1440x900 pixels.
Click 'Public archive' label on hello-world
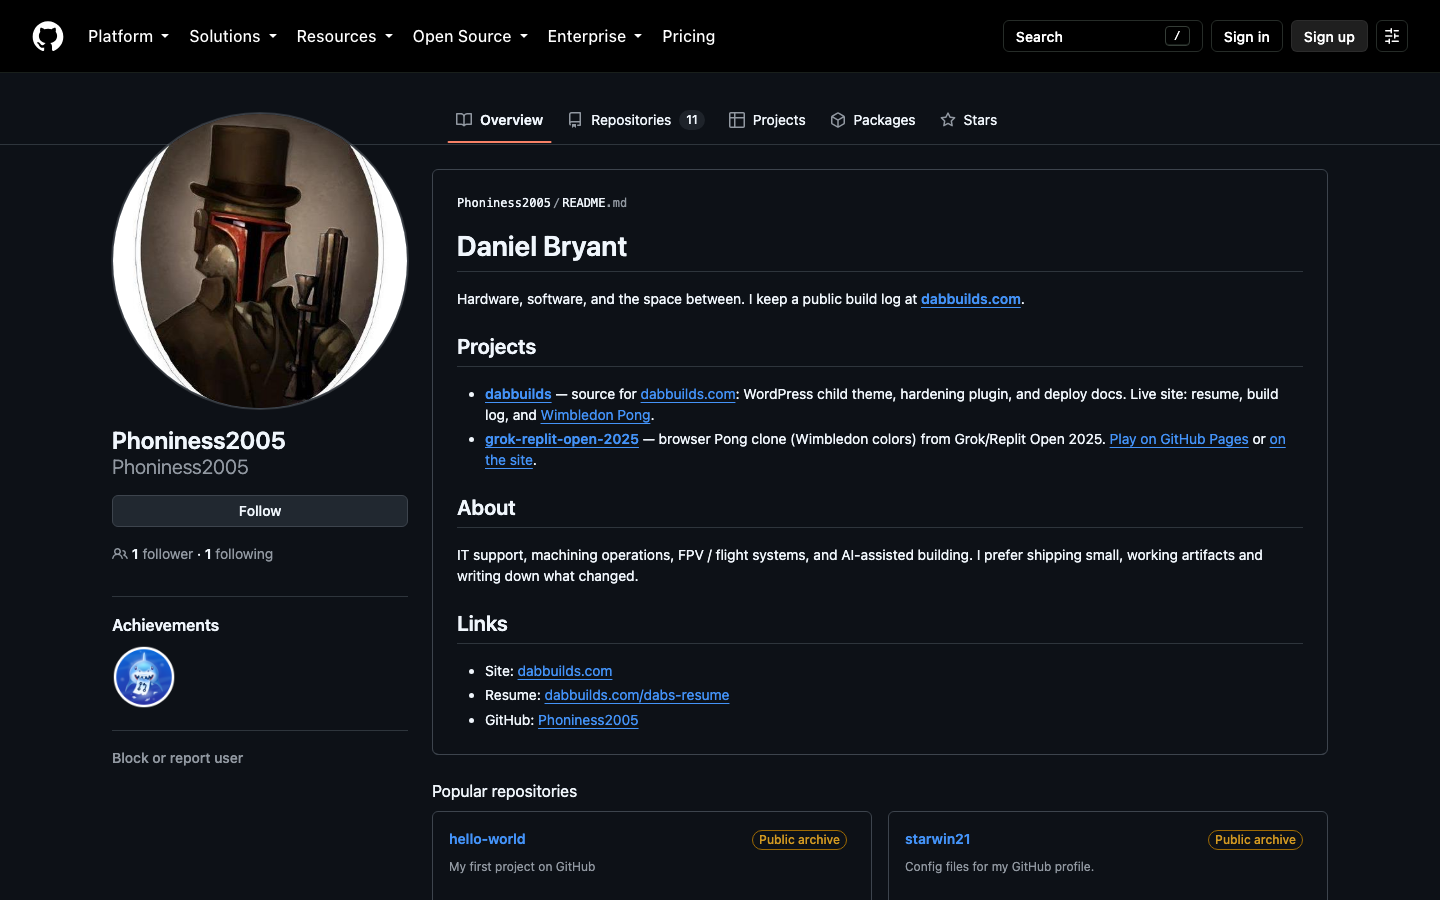click(799, 840)
